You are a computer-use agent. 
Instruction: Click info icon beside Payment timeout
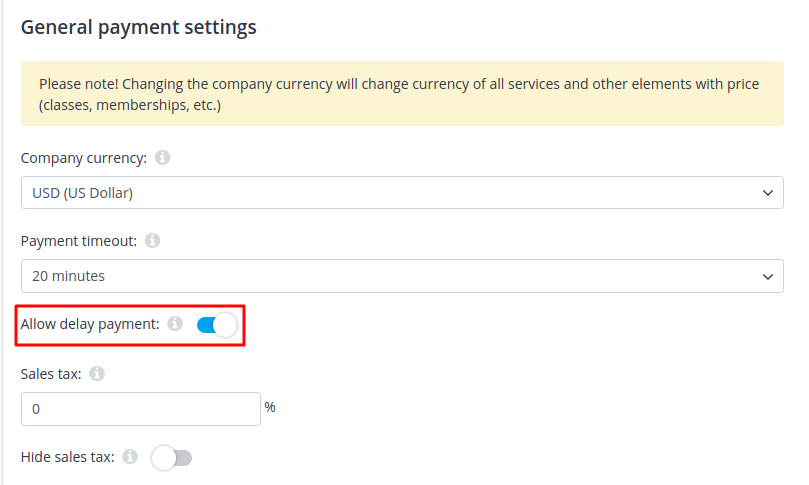[152, 241]
